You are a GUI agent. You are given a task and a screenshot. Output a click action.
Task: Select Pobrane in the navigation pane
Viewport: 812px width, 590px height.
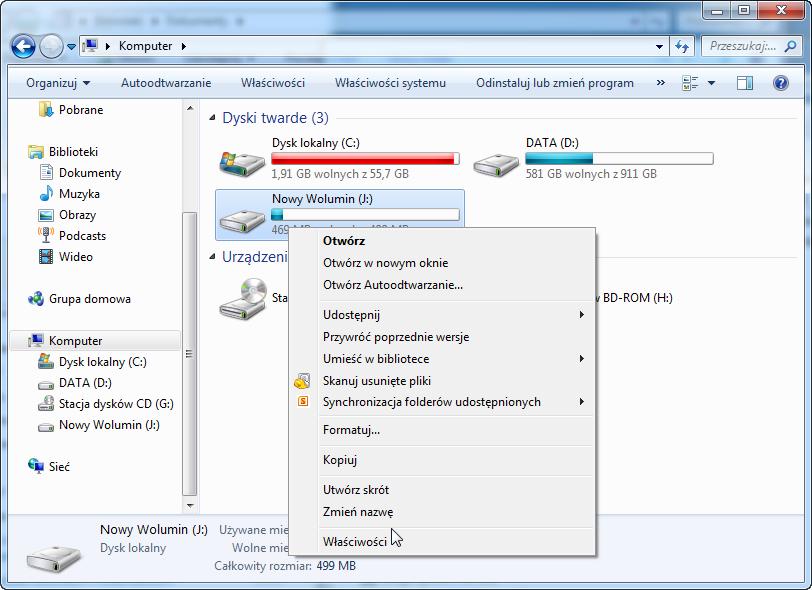click(x=81, y=110)
